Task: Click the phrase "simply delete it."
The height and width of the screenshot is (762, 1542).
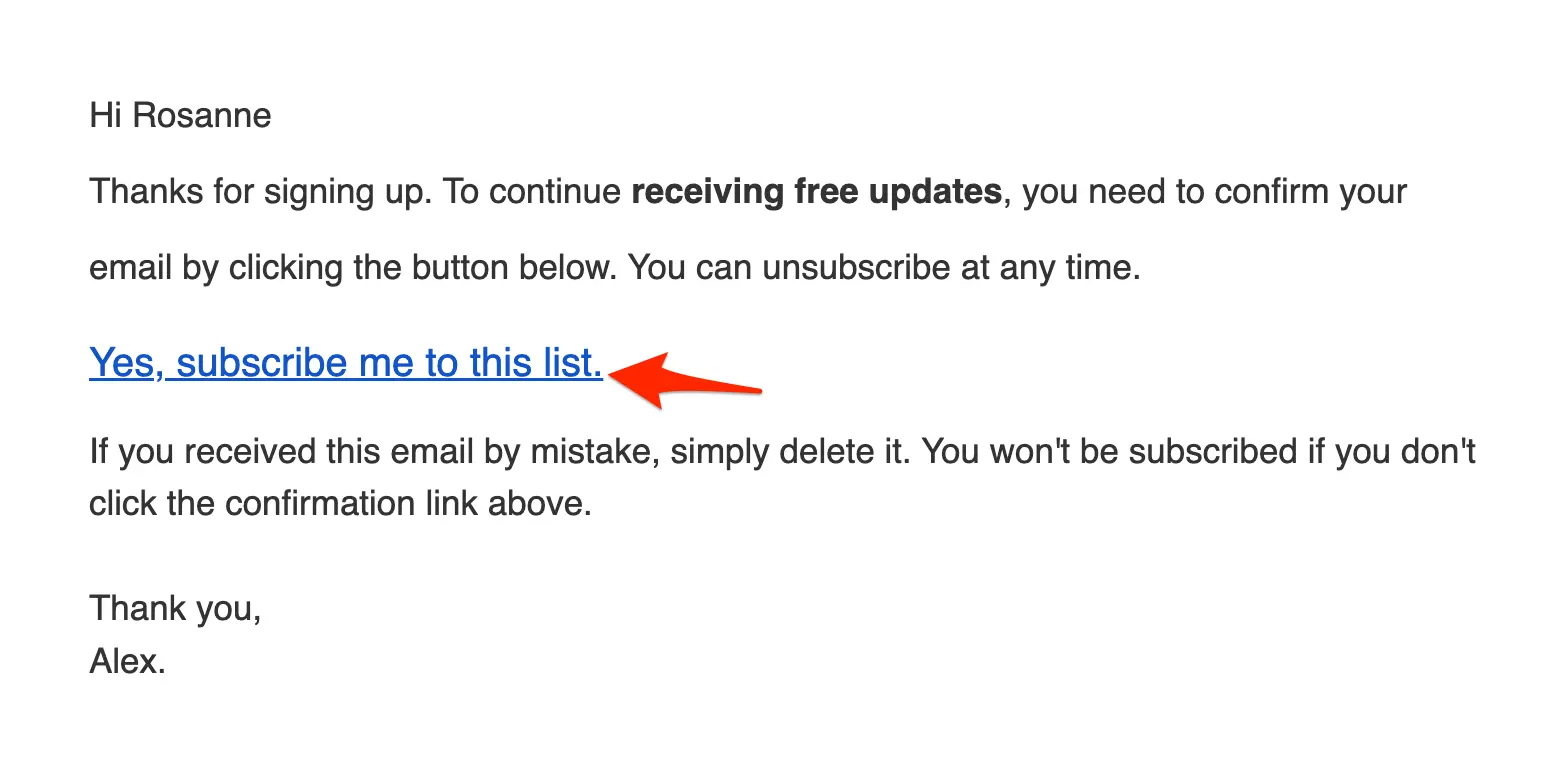Action: tap(790, 452)
